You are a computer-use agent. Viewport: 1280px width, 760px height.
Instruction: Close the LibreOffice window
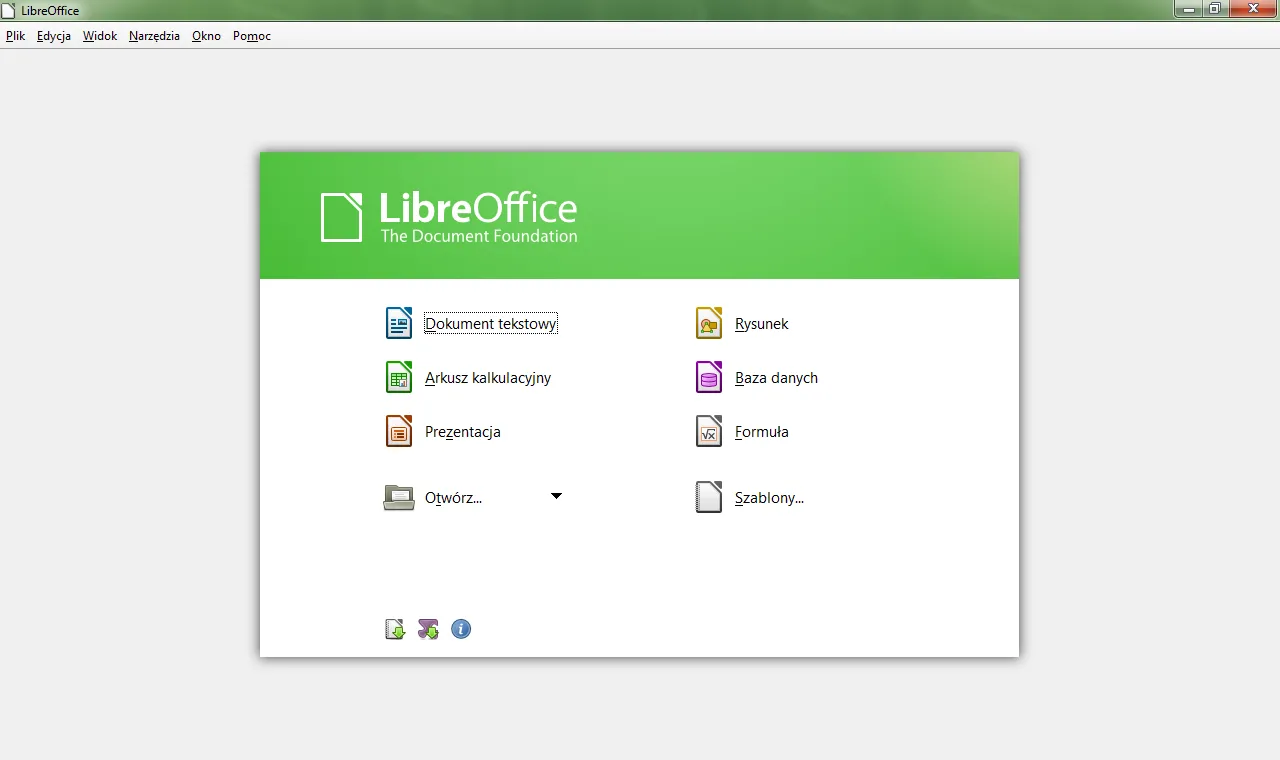[x=1253, y=9]
